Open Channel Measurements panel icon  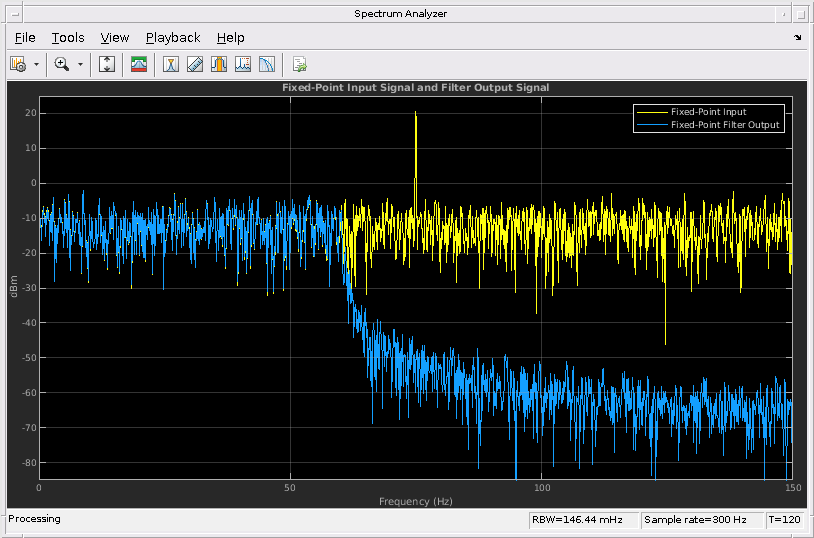point(219,64)
